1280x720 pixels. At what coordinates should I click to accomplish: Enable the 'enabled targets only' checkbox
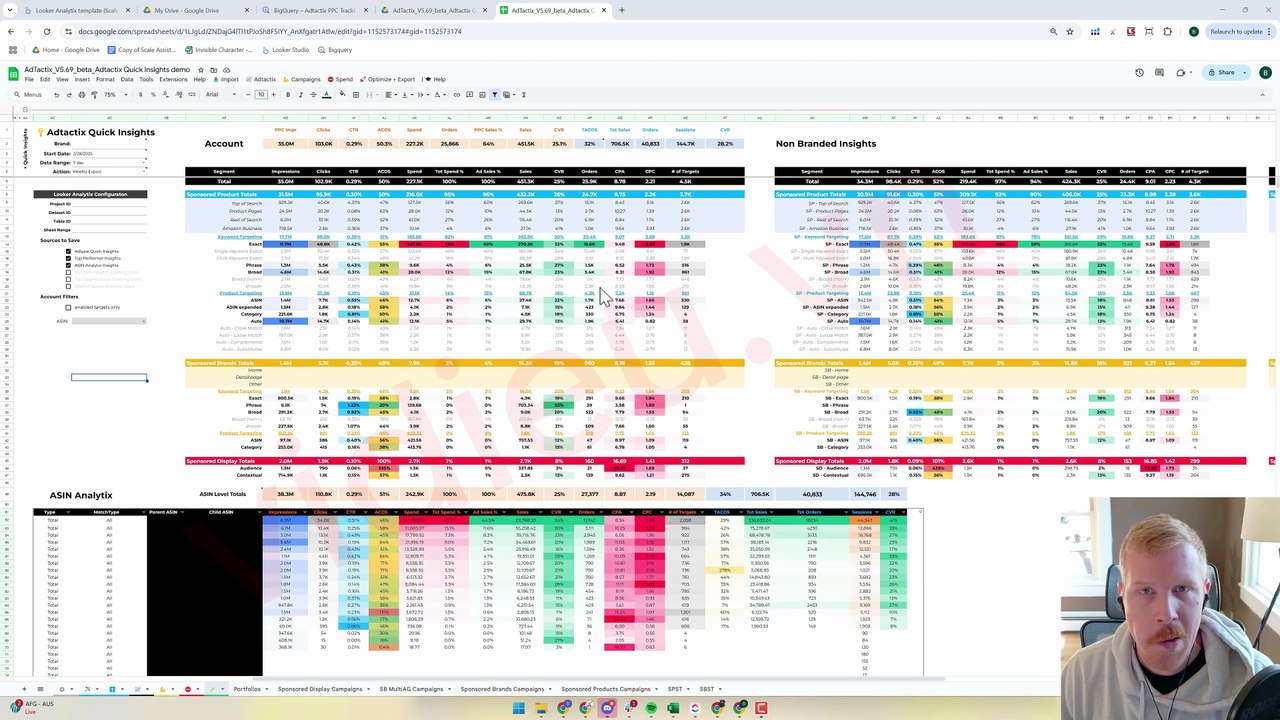coord(68,307)
